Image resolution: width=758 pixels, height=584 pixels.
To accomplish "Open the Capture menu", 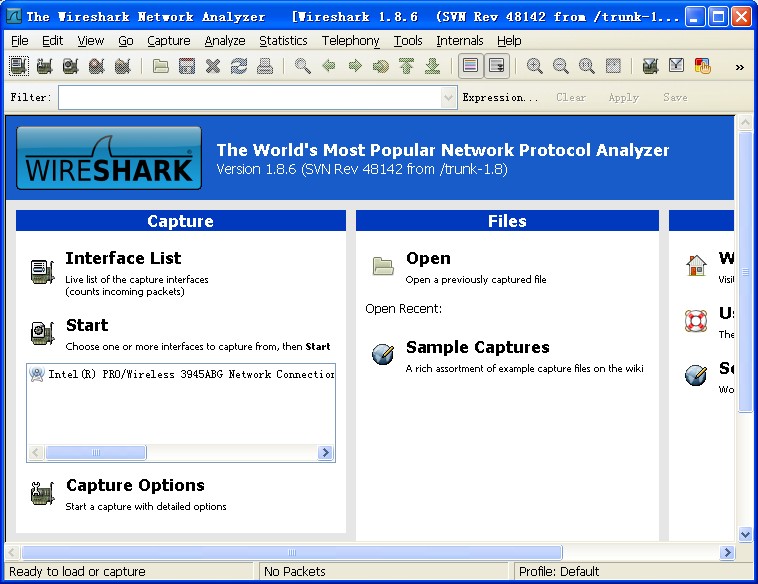I will click(169, 41).
